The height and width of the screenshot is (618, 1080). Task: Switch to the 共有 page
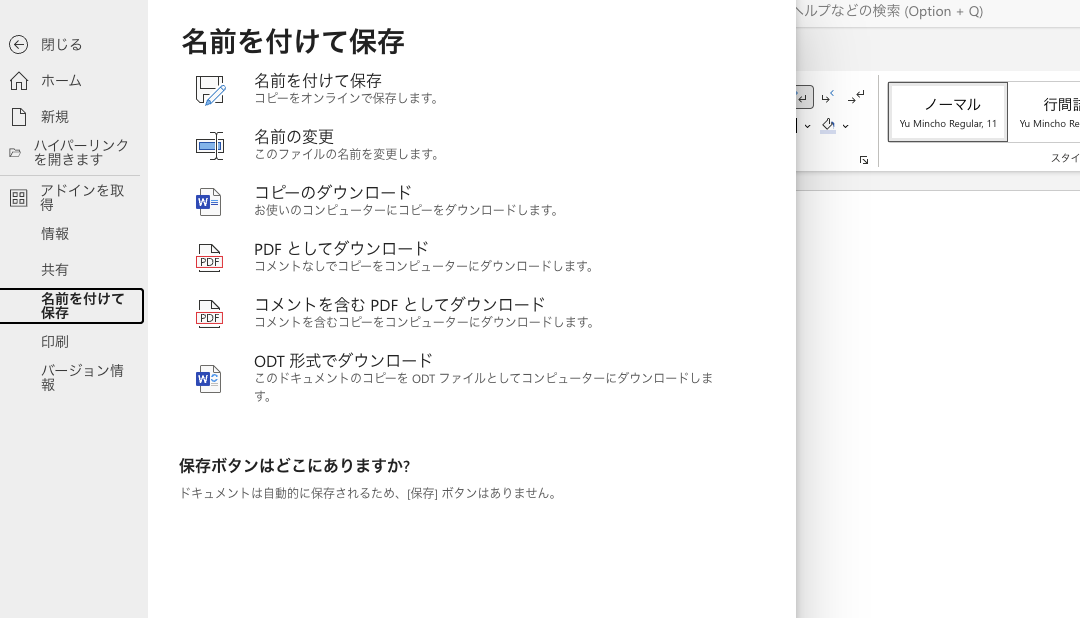[x=55, y=270]
